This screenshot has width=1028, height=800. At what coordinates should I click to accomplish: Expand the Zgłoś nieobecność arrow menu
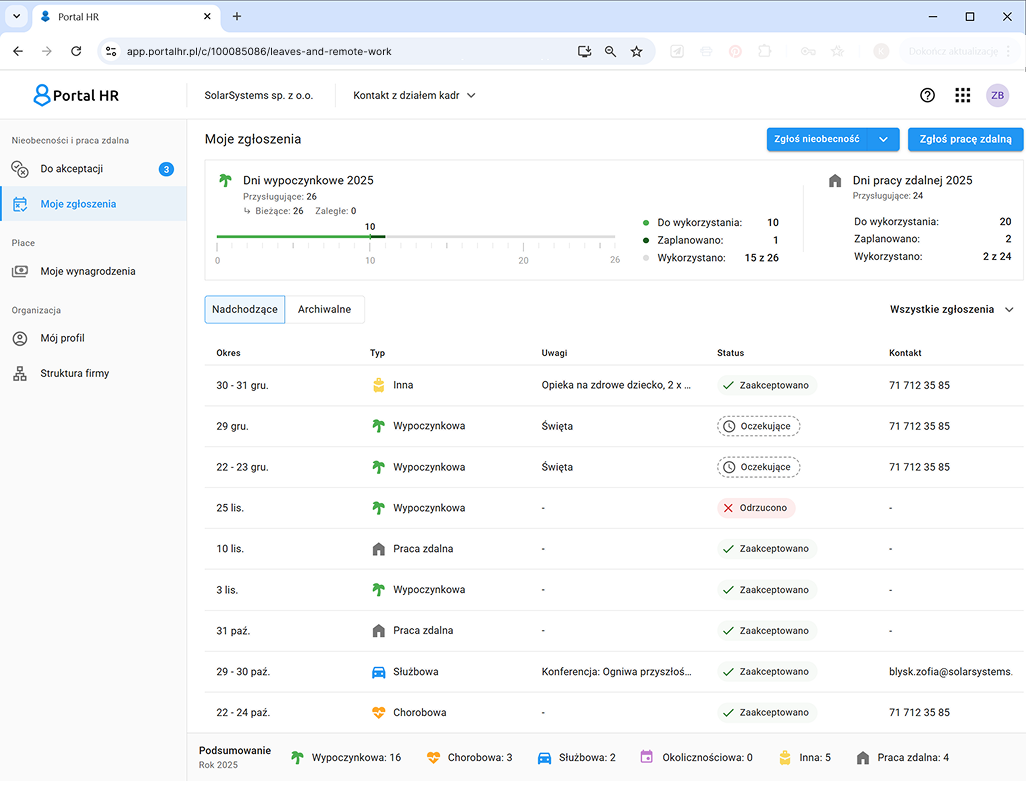(883, 140)
